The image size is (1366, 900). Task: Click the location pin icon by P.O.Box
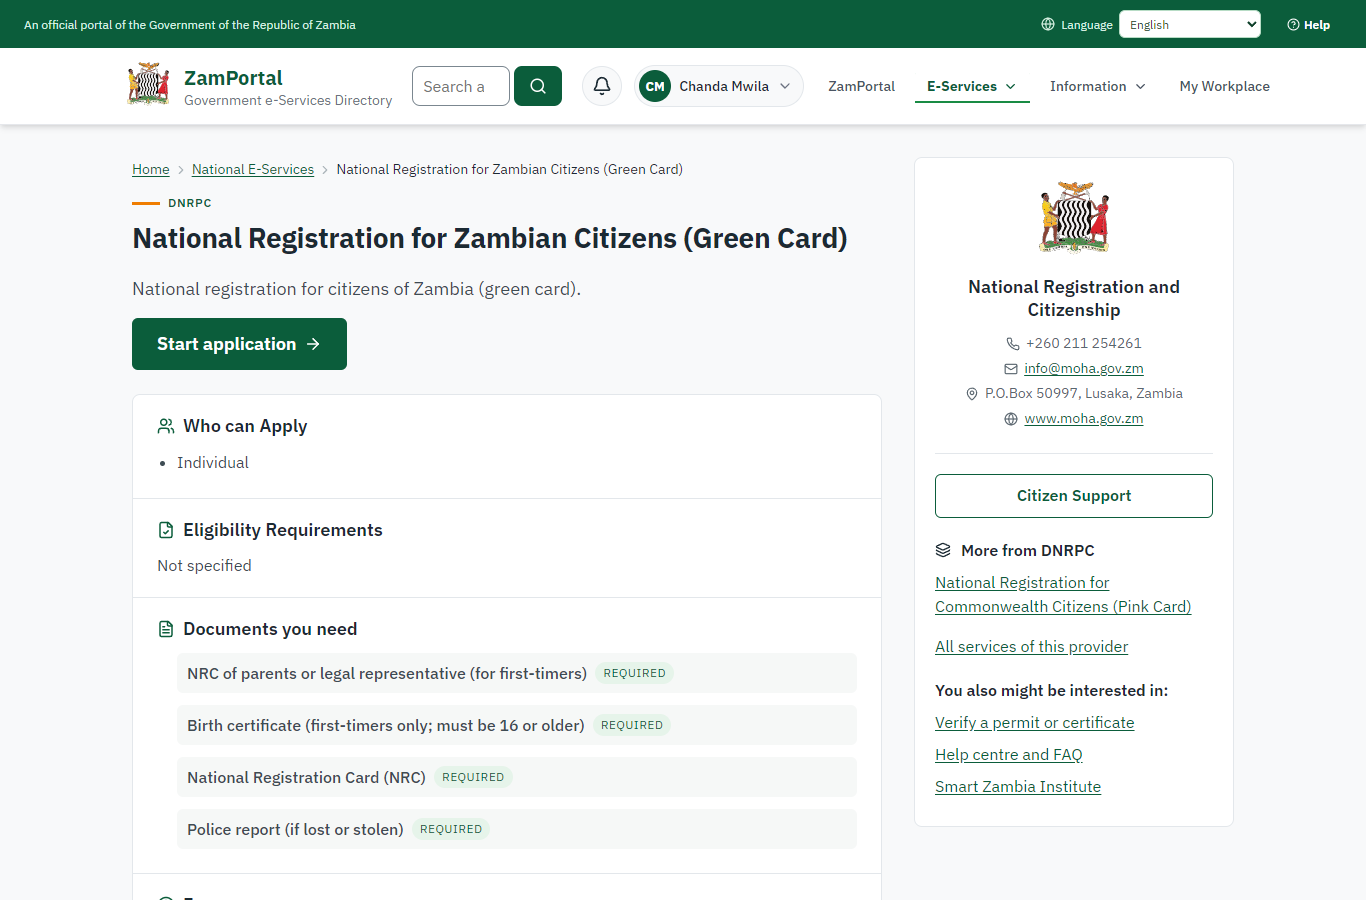pos(972,394)
